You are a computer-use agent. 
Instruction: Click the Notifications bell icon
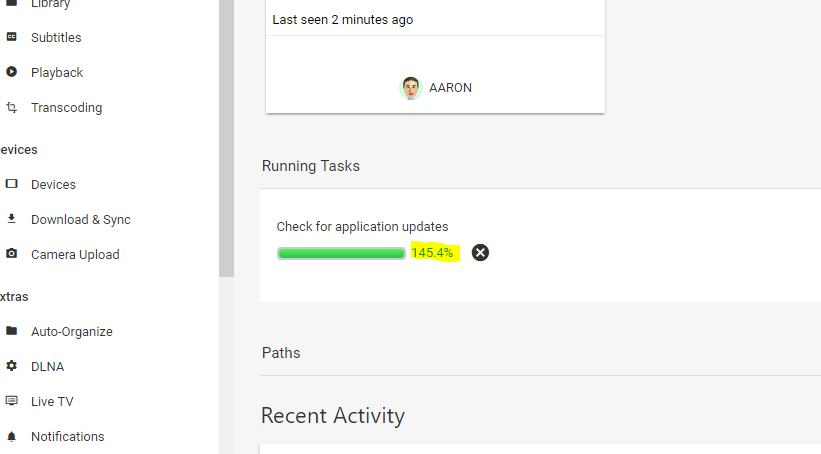click(12, 436)
